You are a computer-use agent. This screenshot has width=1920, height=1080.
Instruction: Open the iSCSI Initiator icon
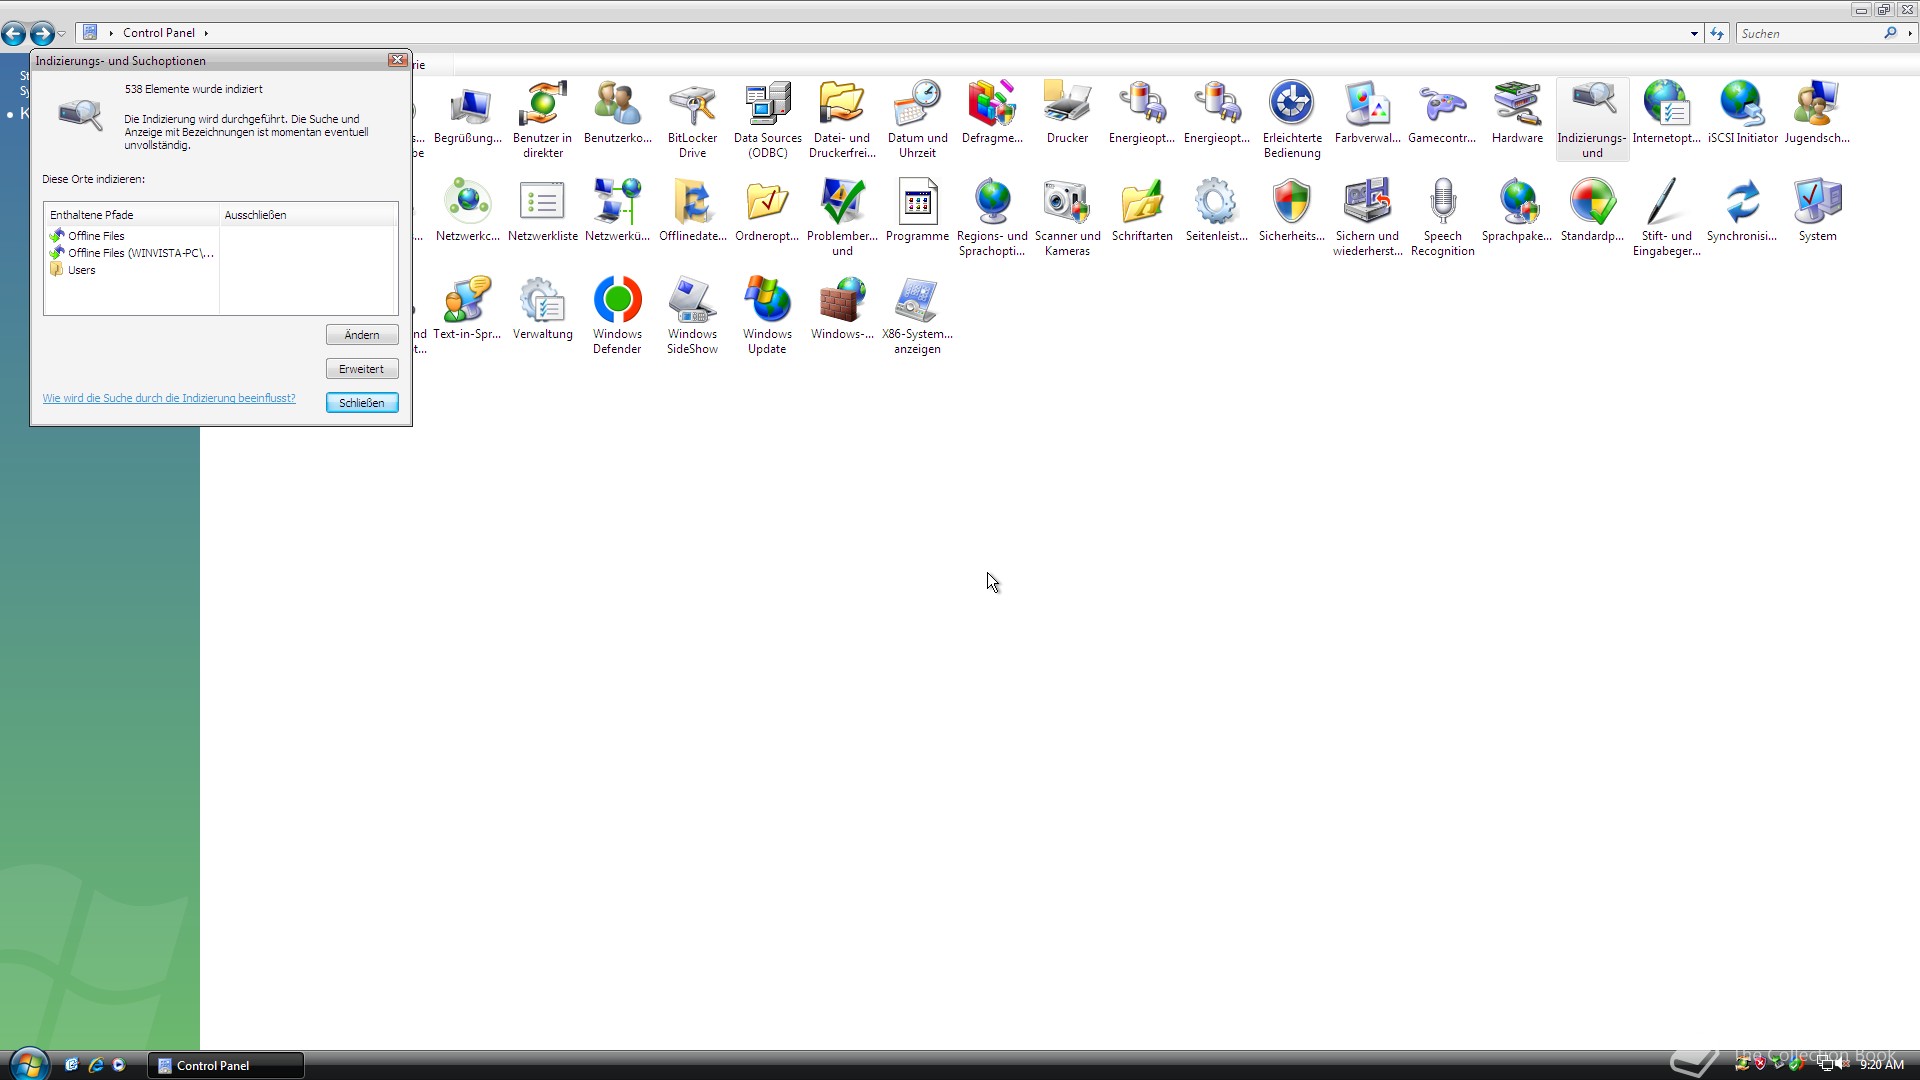(x=1742, y=113)
